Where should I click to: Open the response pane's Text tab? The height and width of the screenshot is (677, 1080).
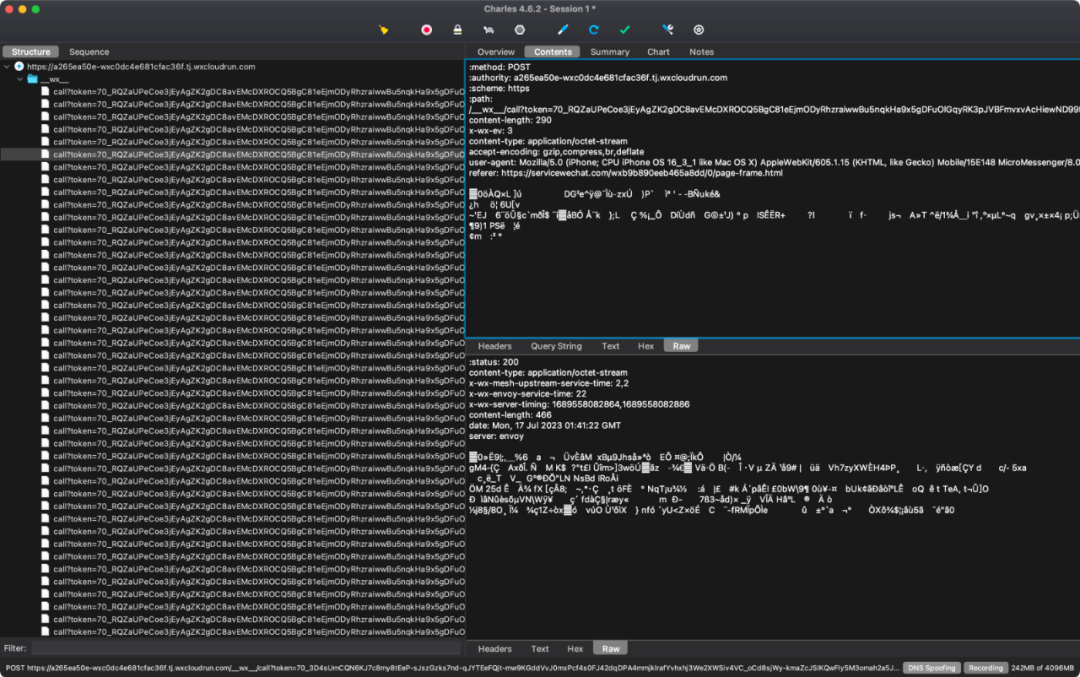click(539, 648)
